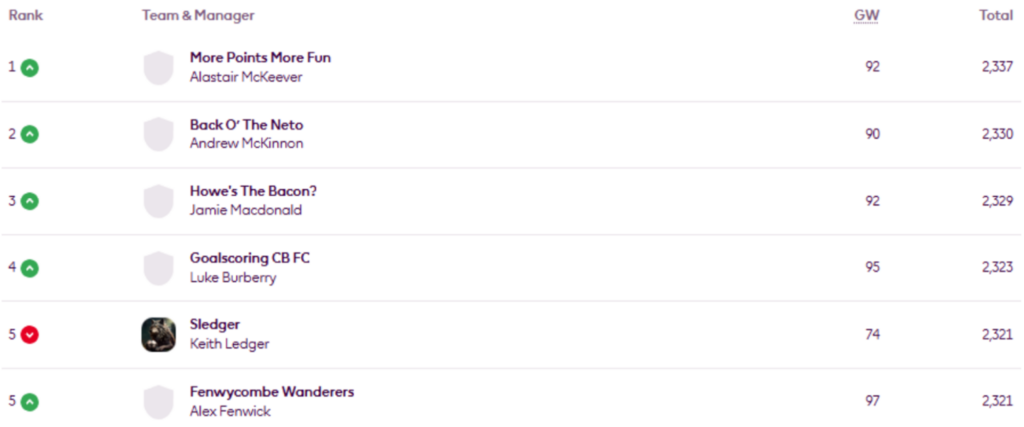Click manager name Keith Ledger
Viewport: 1024px width, 427px height.
tap(229, 343)
